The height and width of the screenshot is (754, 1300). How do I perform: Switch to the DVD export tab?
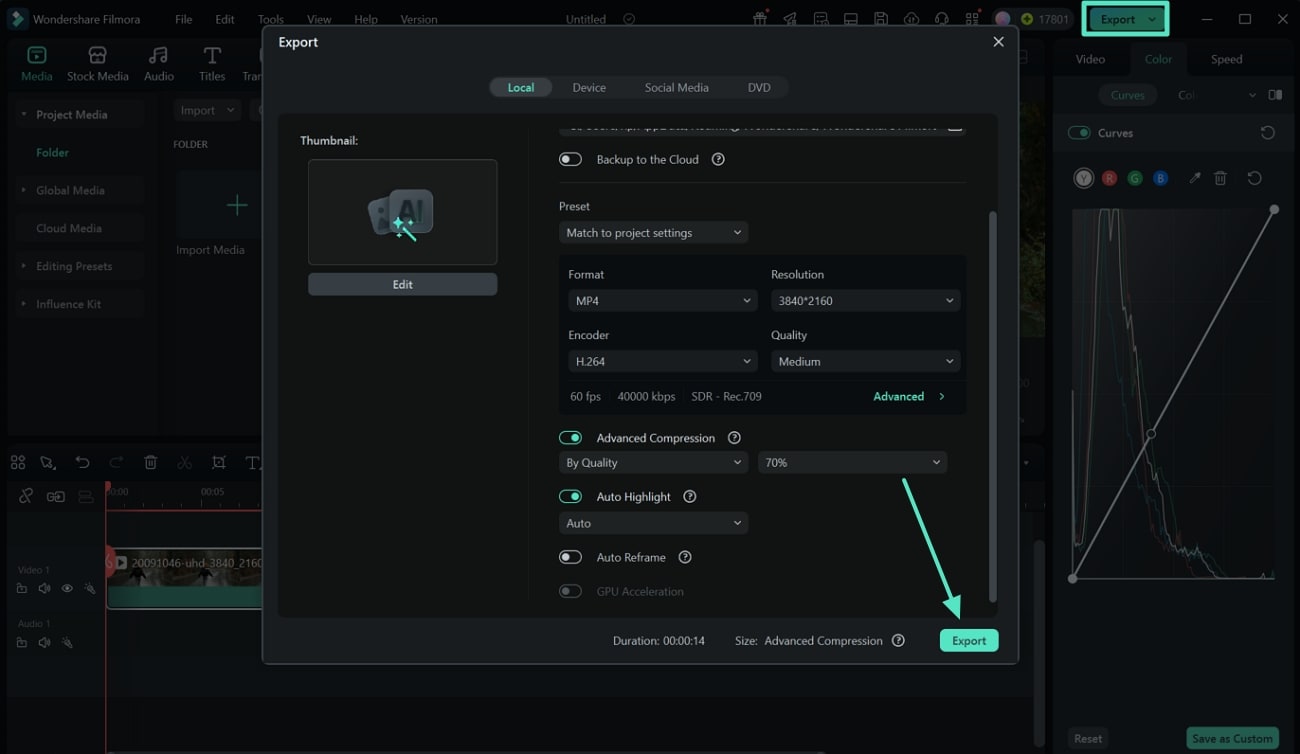pyautogui.click(x=759, y=88)
